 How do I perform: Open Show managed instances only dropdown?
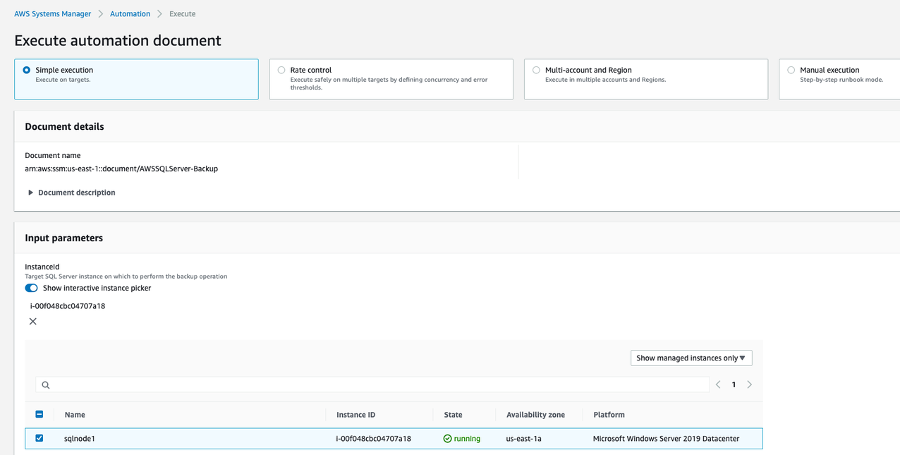(x=691, y=358)
